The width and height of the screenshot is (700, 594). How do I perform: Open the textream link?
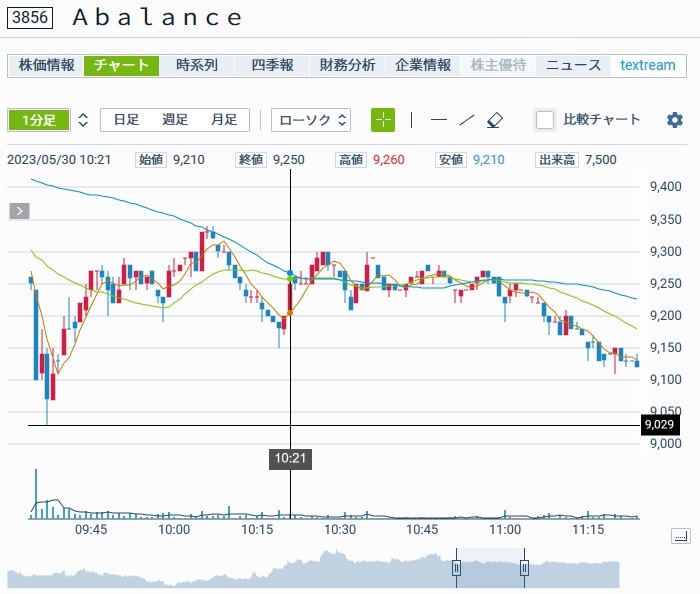point(647,66)
